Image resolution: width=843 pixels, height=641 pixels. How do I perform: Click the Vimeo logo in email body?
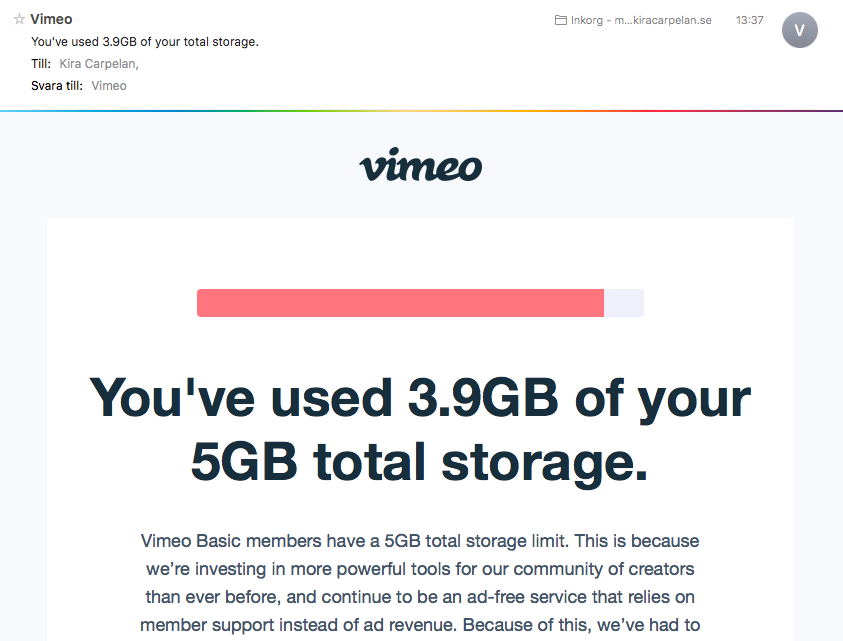tap(420, 165)
